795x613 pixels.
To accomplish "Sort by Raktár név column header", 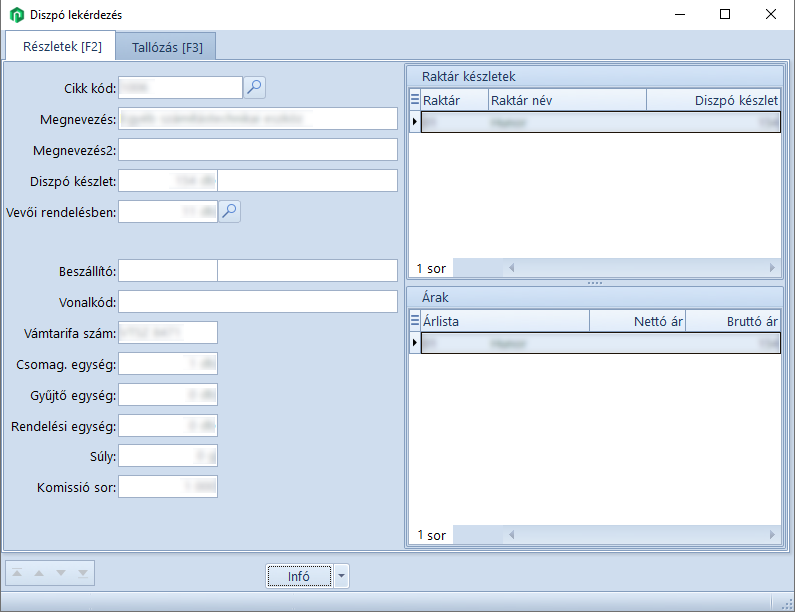I will tap(566, 100).
